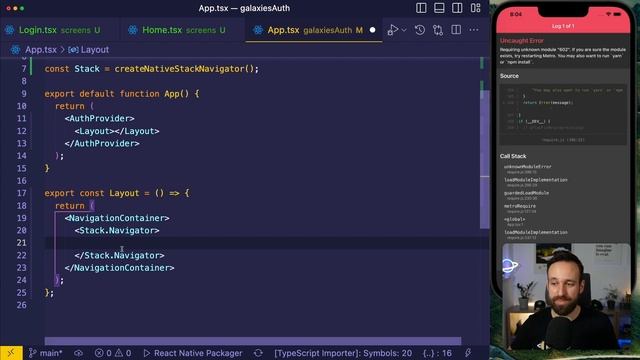Click the Call Stack heading in simulator
Image resolution: width=640 pixels, height=360 pixels.
(x=513, y=156)
